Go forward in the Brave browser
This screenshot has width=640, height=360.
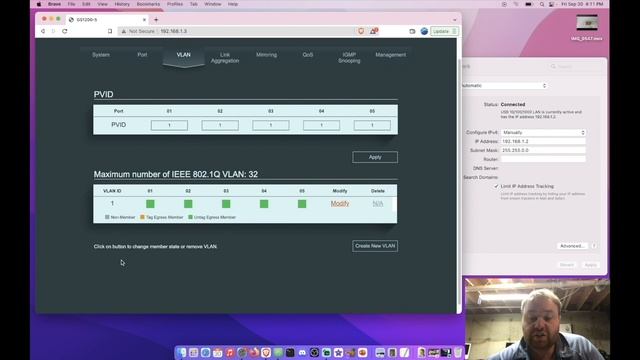point(53,31)
